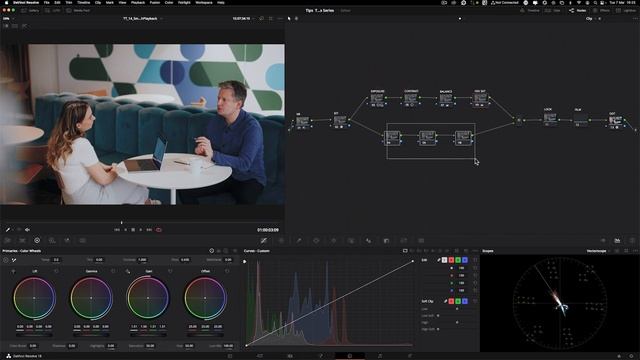The height and width of the screenshot is (360, 640).
Task: Select the EXPOSURE node
Action: coord(378,99)
